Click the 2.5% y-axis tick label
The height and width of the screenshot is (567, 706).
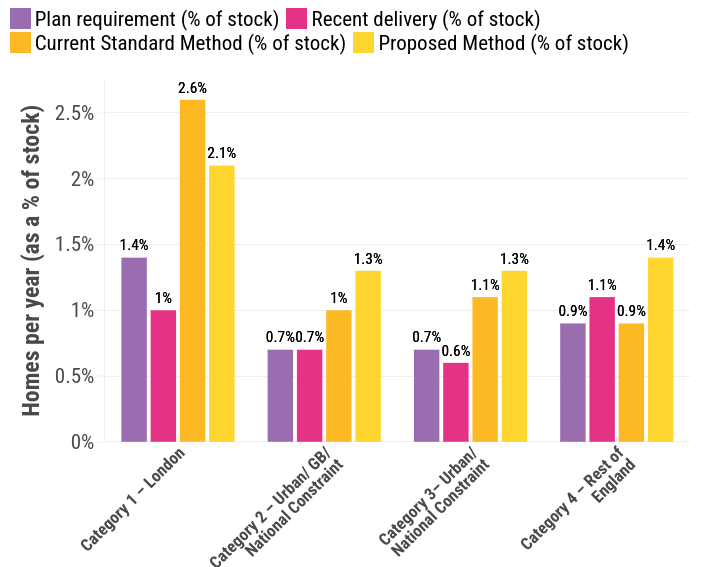tap(75, 113)
